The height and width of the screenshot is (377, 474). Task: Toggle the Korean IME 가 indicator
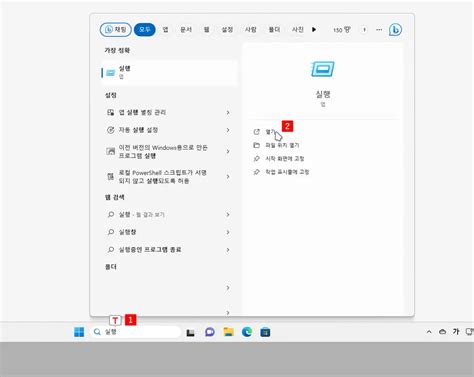[456, 332]
